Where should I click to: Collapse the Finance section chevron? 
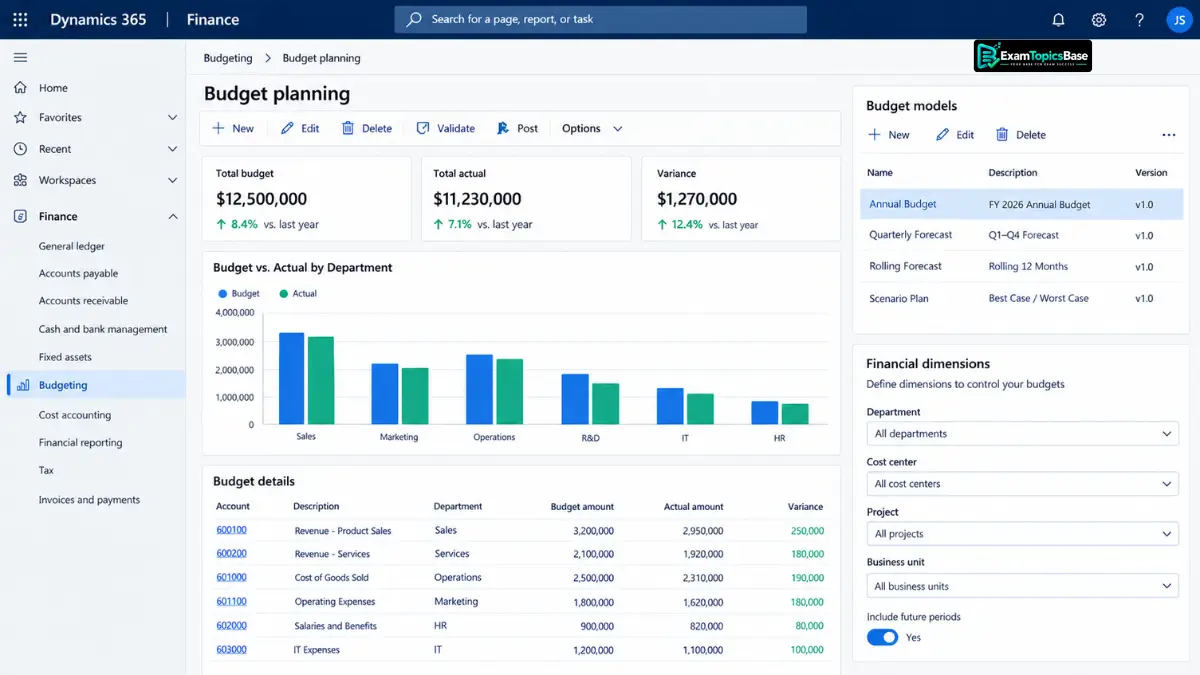tap(172, 216)
